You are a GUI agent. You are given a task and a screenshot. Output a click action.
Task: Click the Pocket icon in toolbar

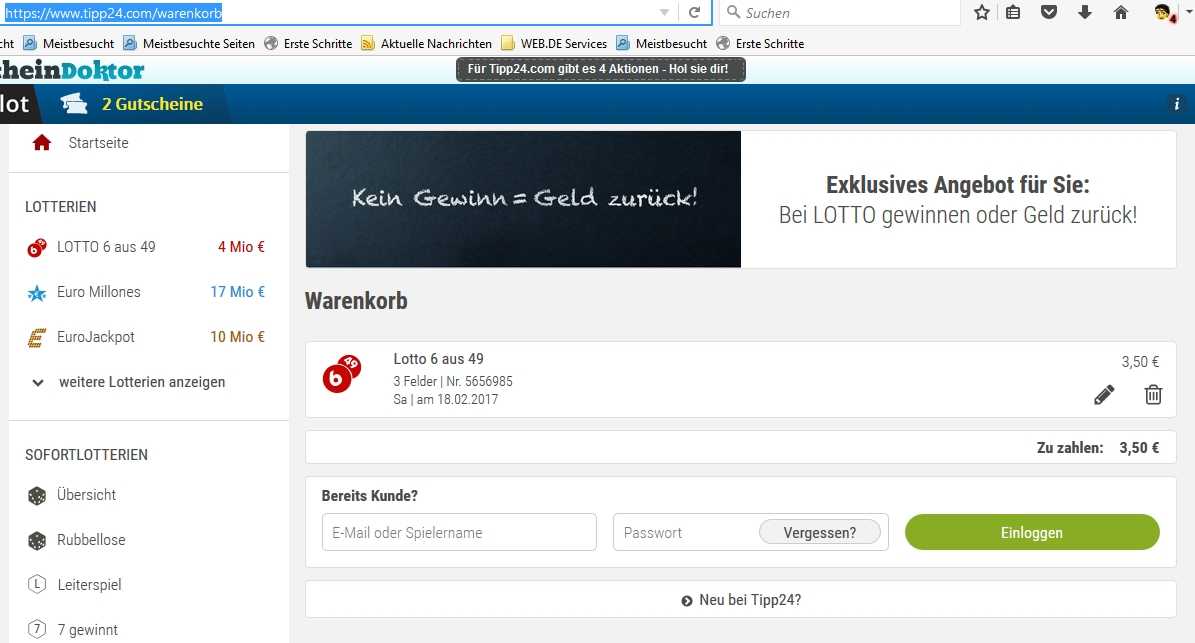pos(1049,12)
